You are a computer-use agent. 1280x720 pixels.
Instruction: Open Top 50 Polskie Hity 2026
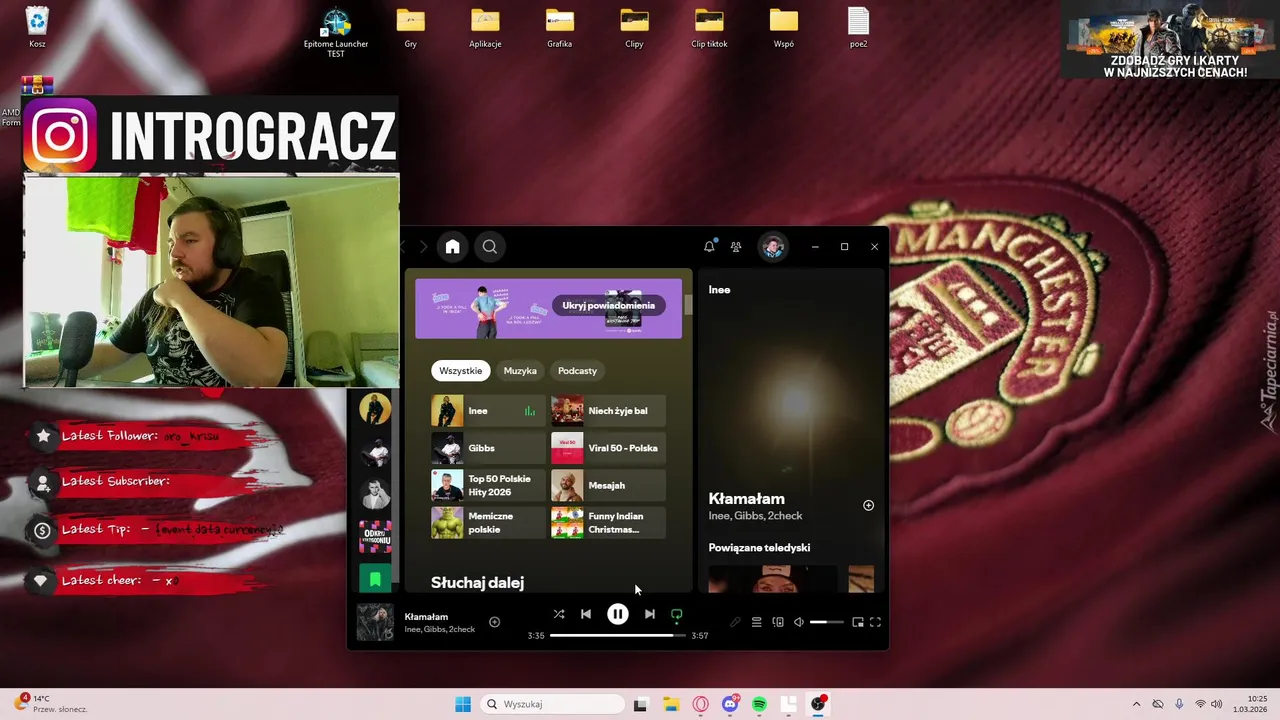(488, 485)
